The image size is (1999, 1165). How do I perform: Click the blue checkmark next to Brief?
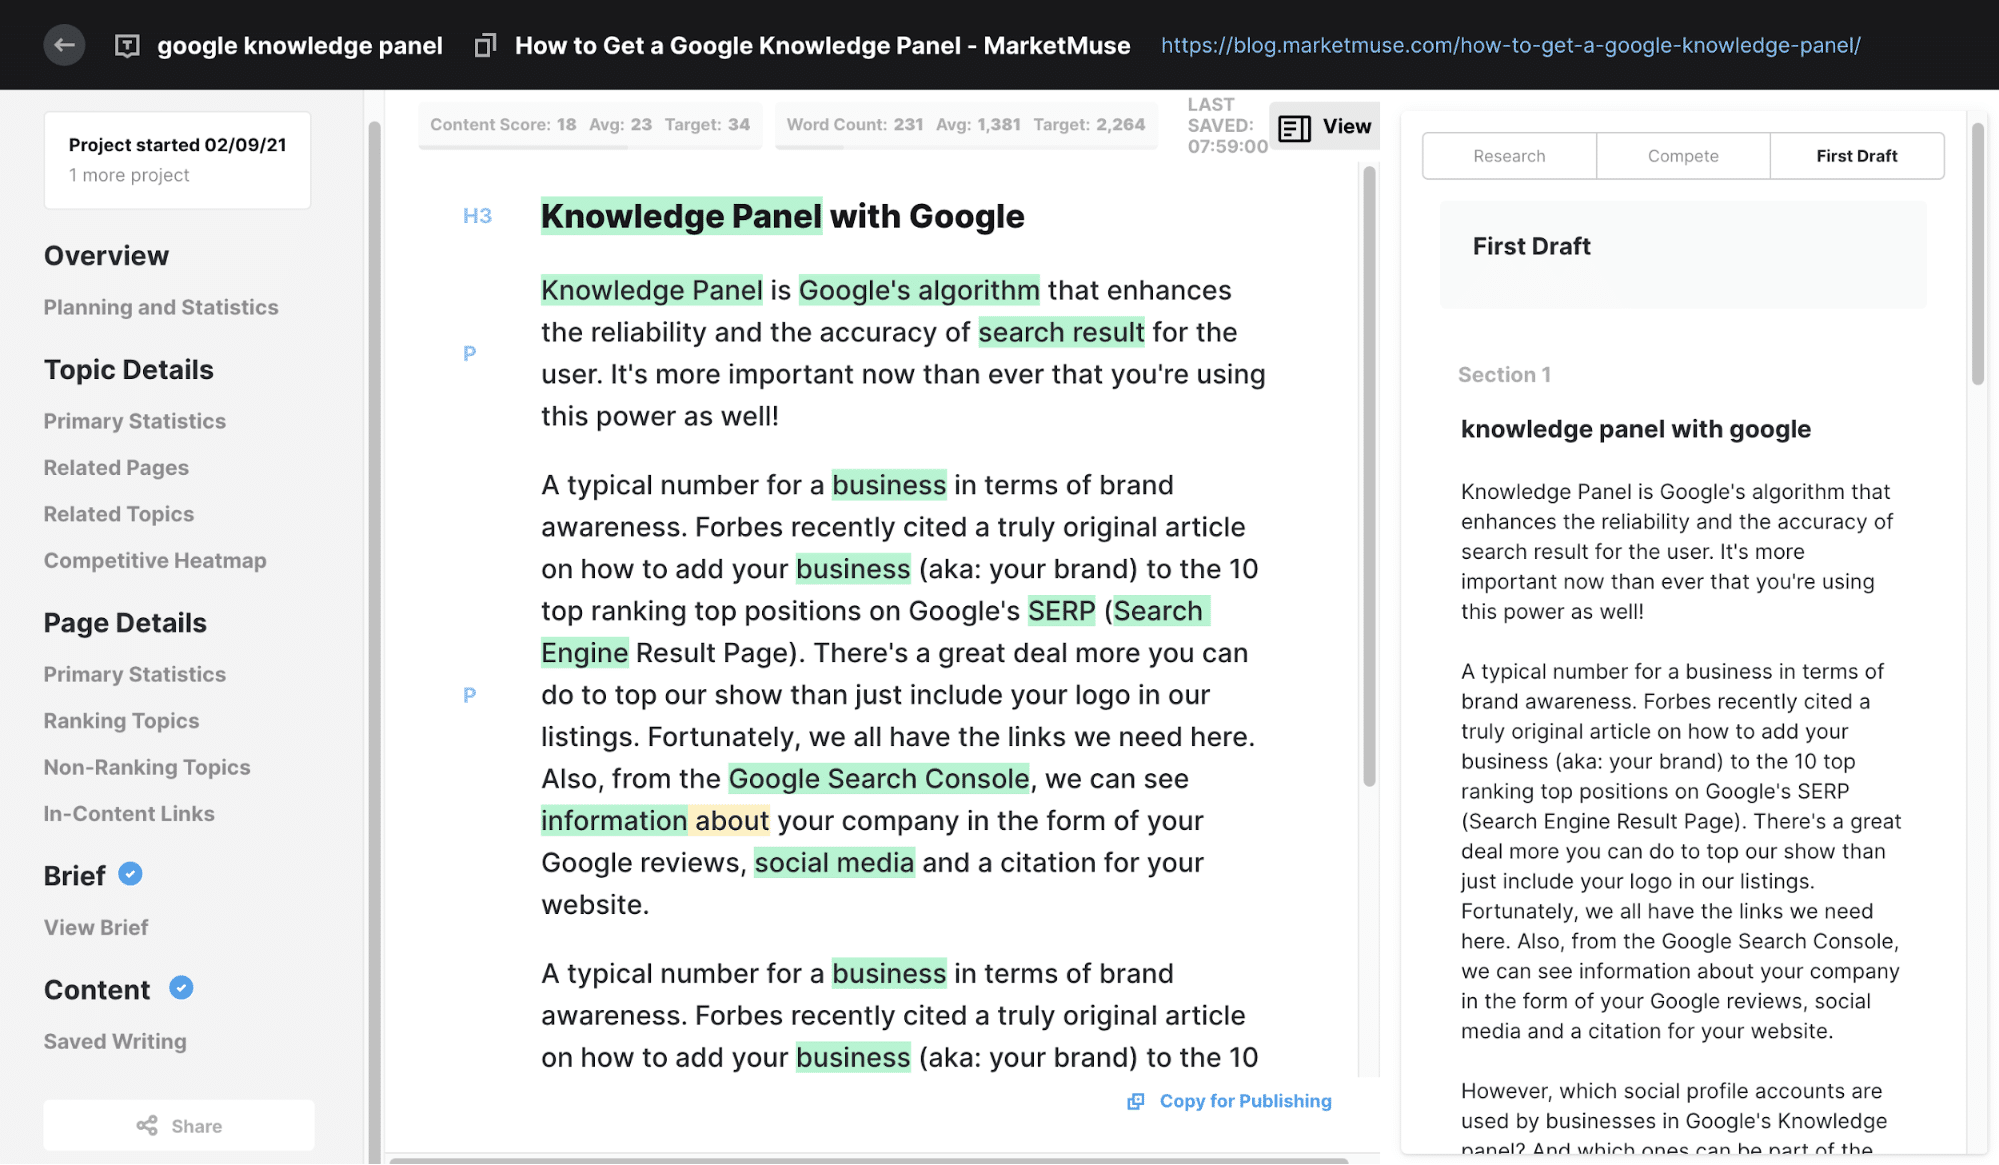pos(130,874)
